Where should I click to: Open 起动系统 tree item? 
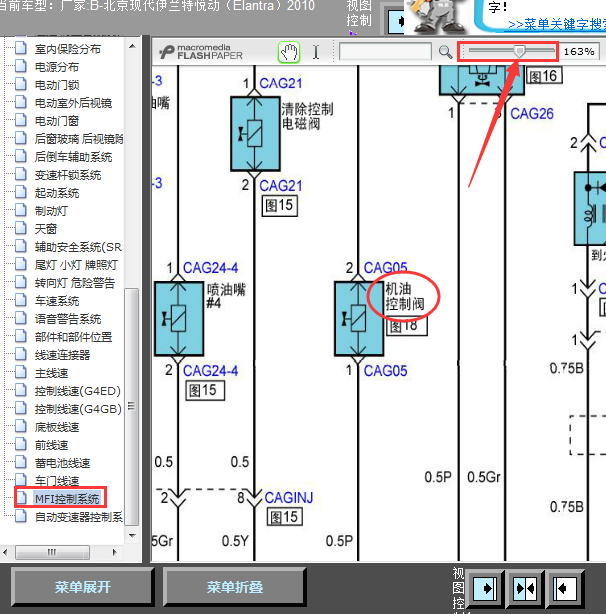[x=57, y=193]
